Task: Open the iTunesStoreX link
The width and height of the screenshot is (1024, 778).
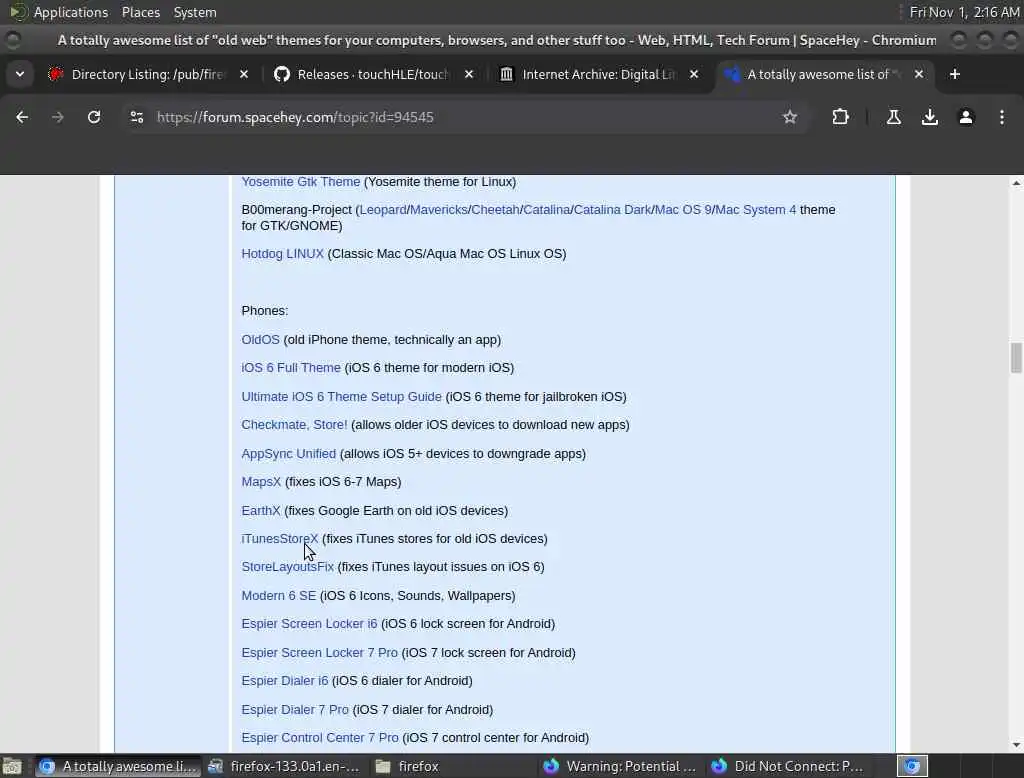Action: (280, 539)
